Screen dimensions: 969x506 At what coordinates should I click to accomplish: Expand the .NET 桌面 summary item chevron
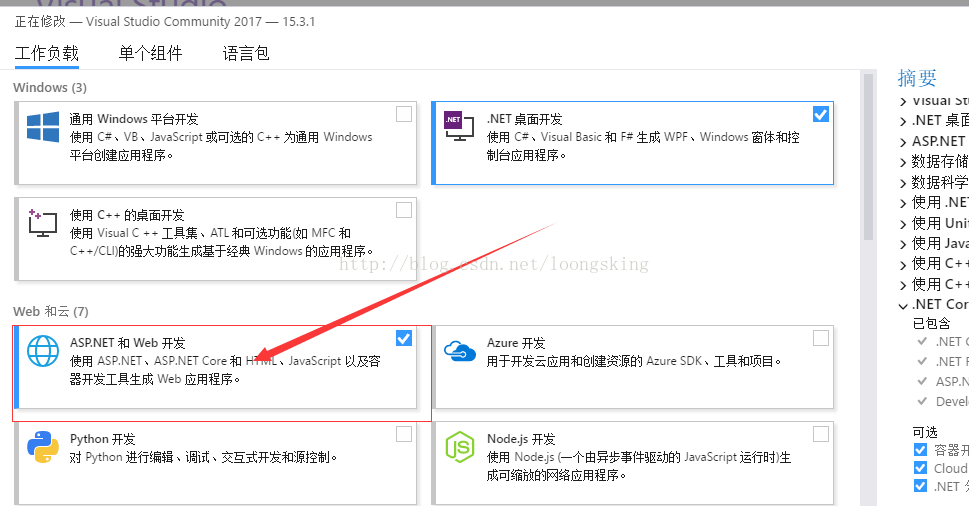click(x=903, y=122)
